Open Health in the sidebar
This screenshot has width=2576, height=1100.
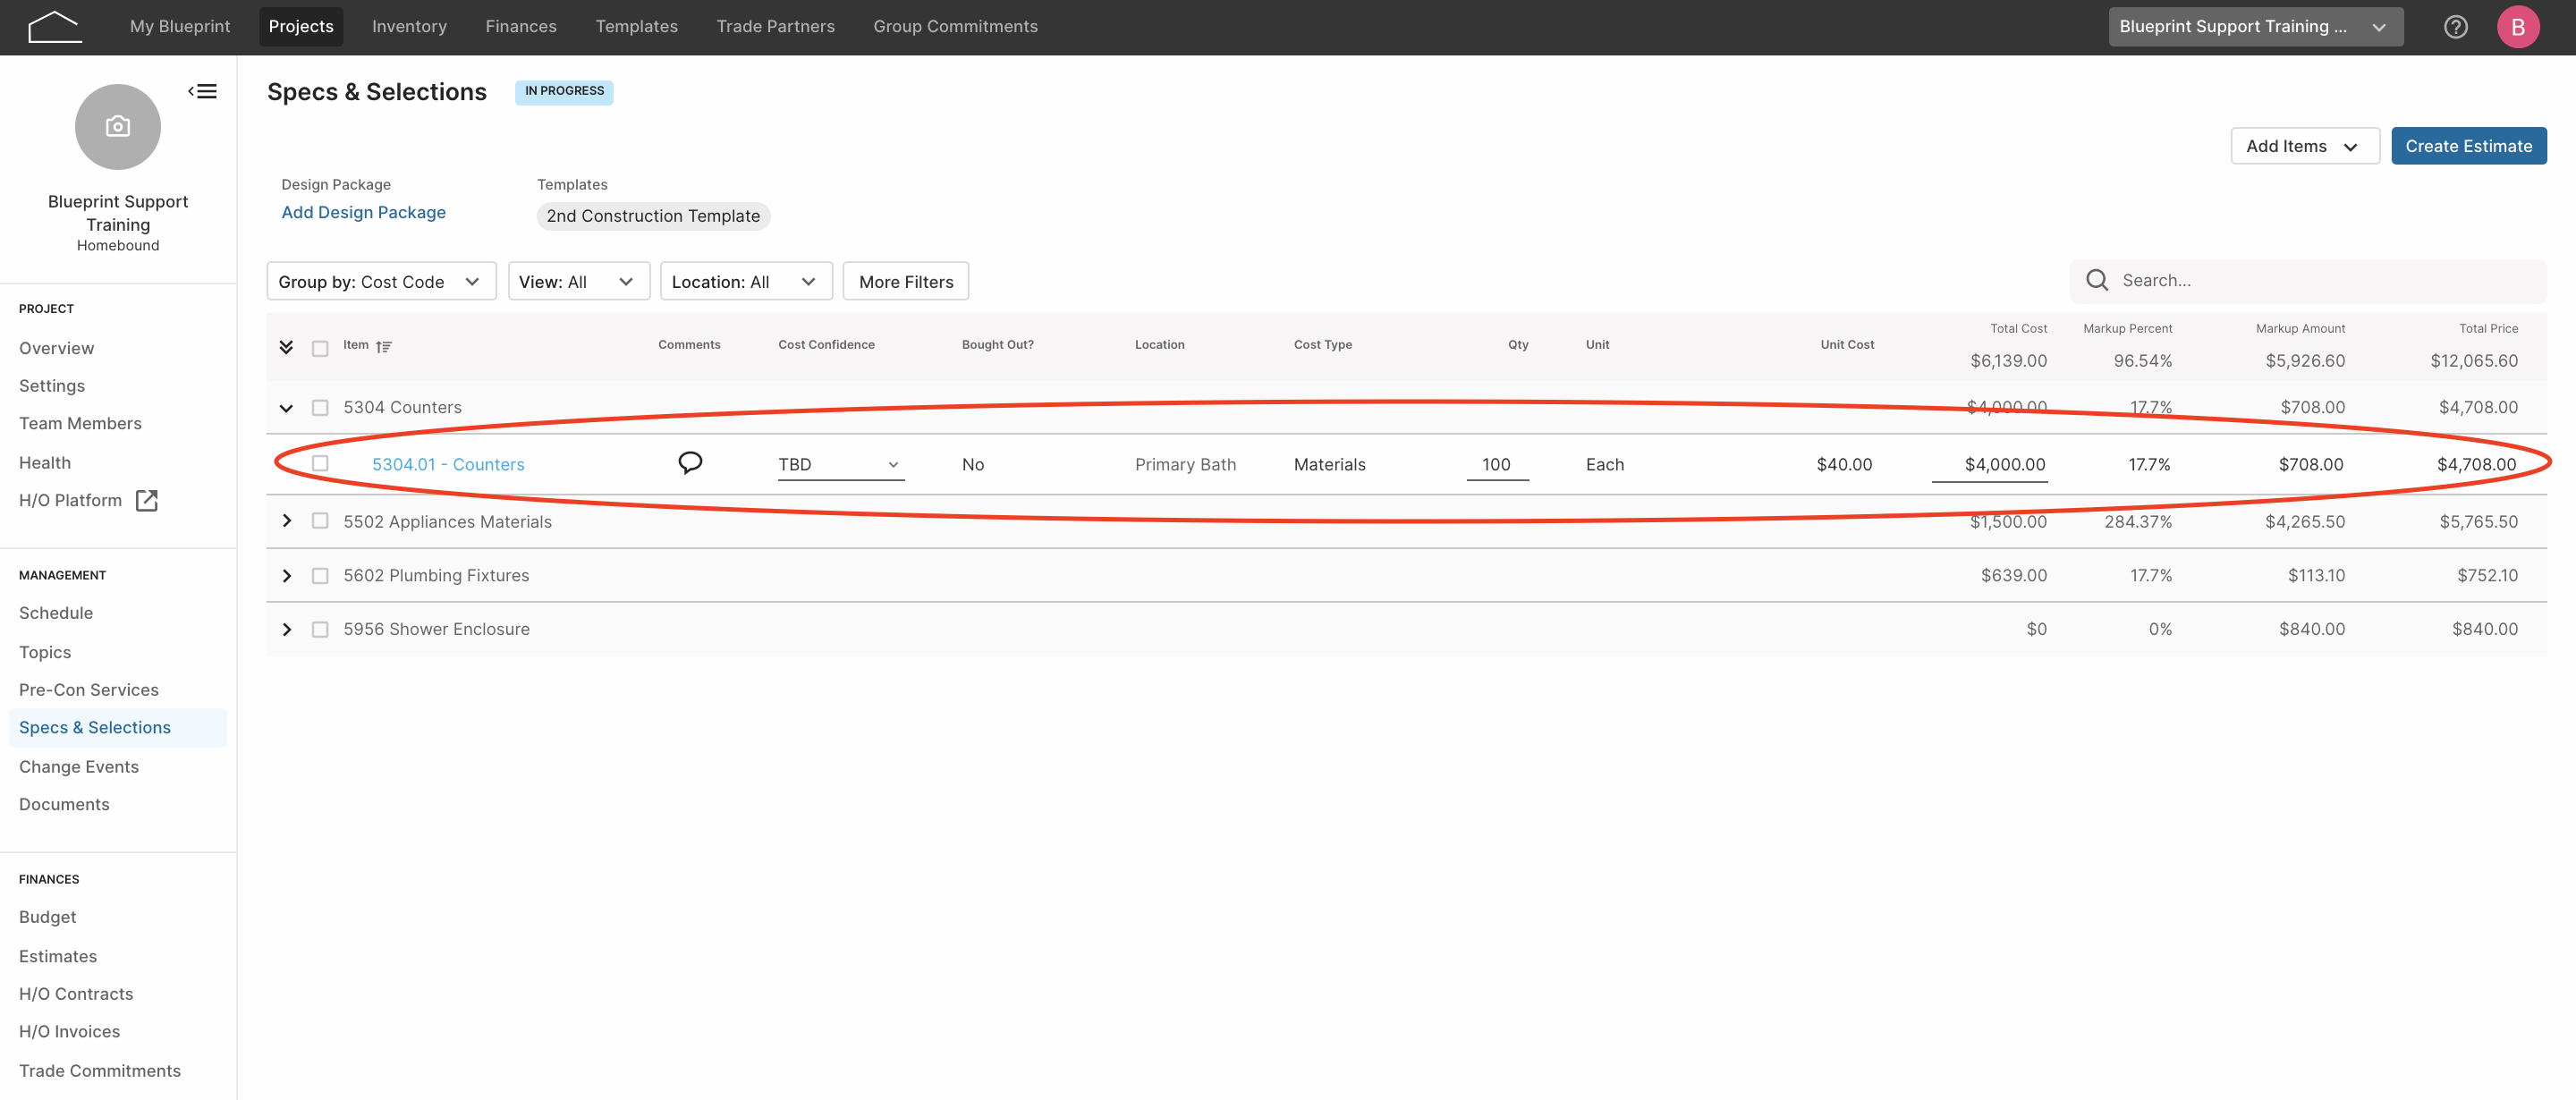[x=45, y=463]
